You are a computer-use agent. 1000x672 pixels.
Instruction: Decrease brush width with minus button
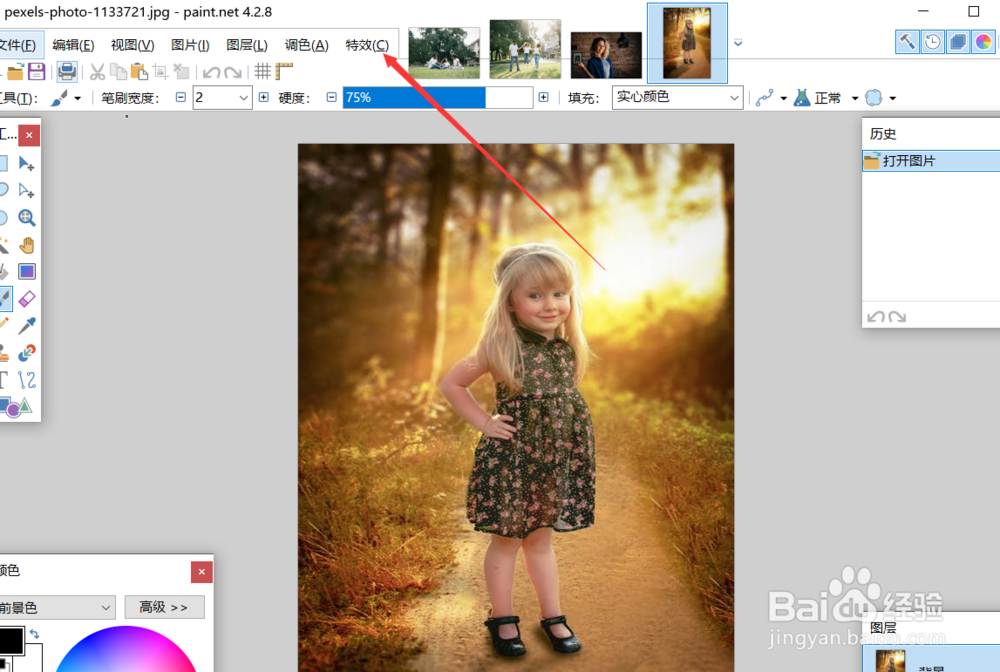pos(181,97)
